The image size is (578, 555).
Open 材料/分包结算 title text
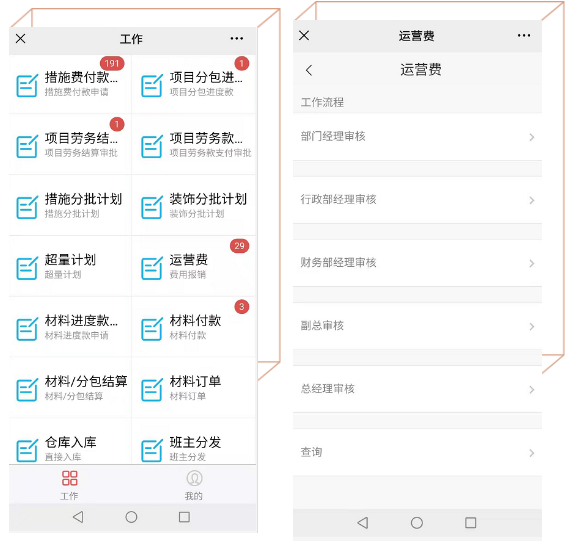[86, 381]
